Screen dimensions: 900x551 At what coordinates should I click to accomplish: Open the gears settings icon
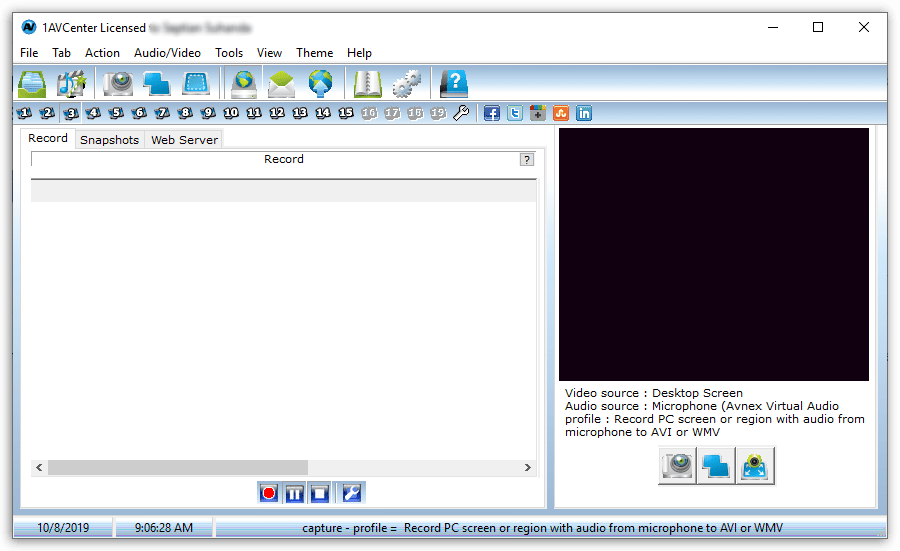[x=406, y=83]
